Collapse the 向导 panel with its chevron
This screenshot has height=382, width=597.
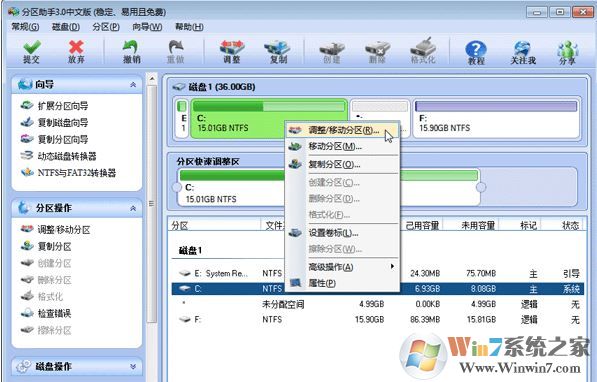coord(133,85)
